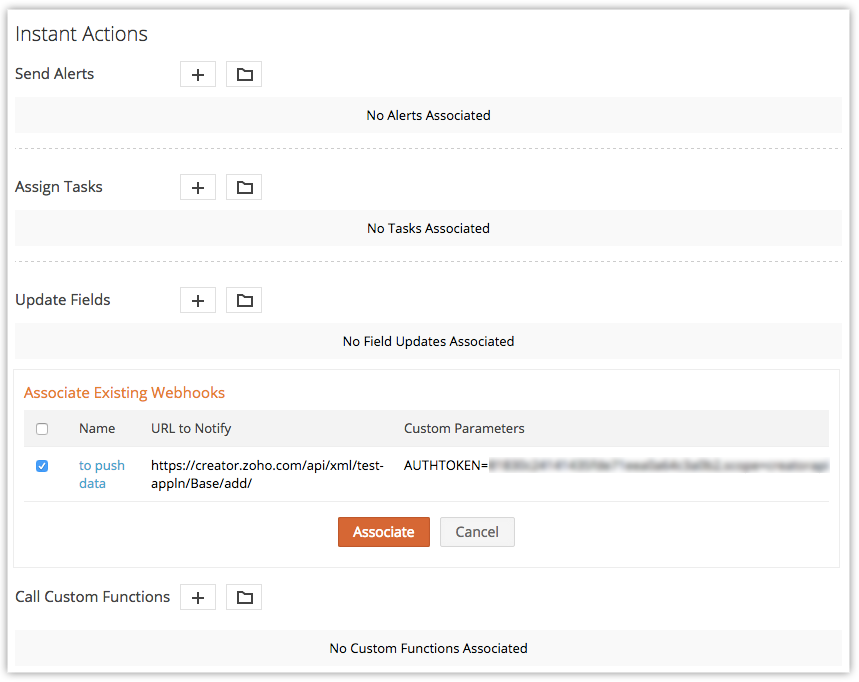
Task: Open folder icon next to Send Alerts
Action: (x=244, y=74)
